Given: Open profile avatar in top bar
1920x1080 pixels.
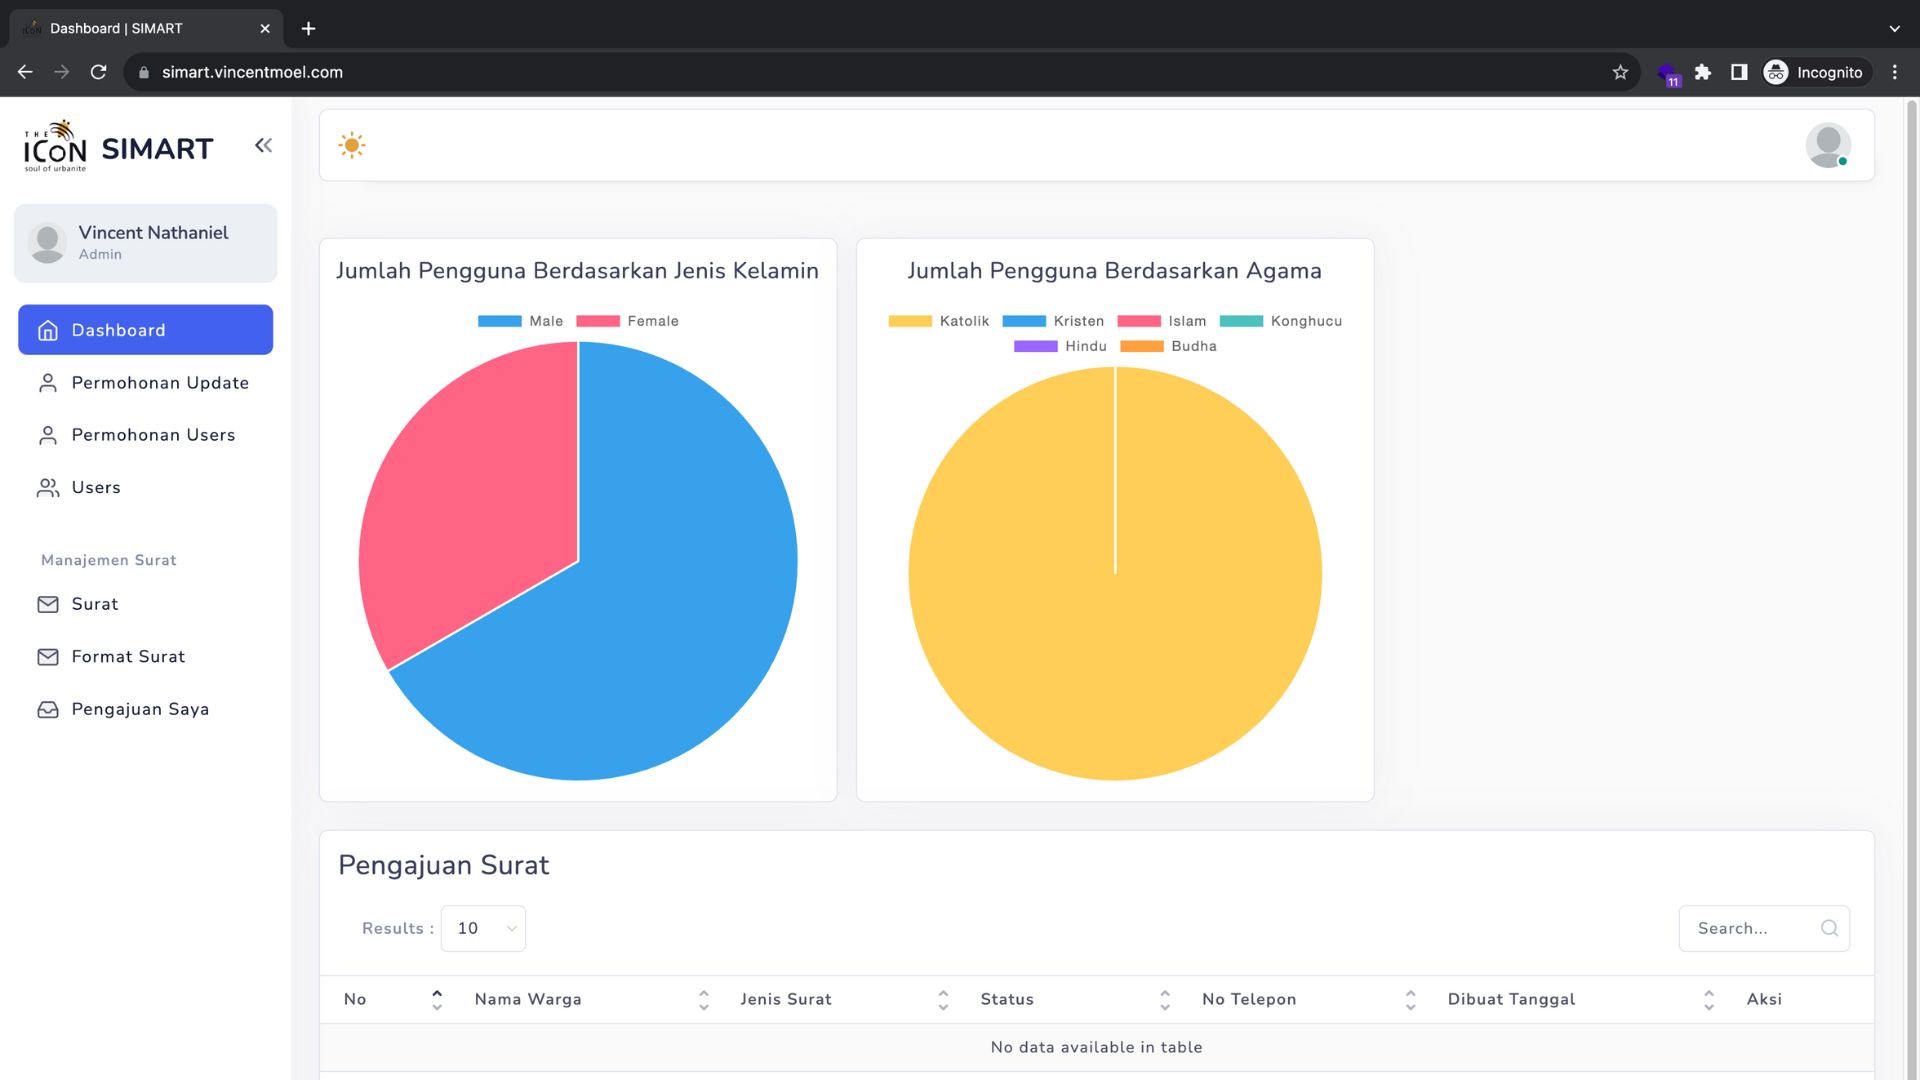Looking at the screenshot, I should pos(1827,146).
